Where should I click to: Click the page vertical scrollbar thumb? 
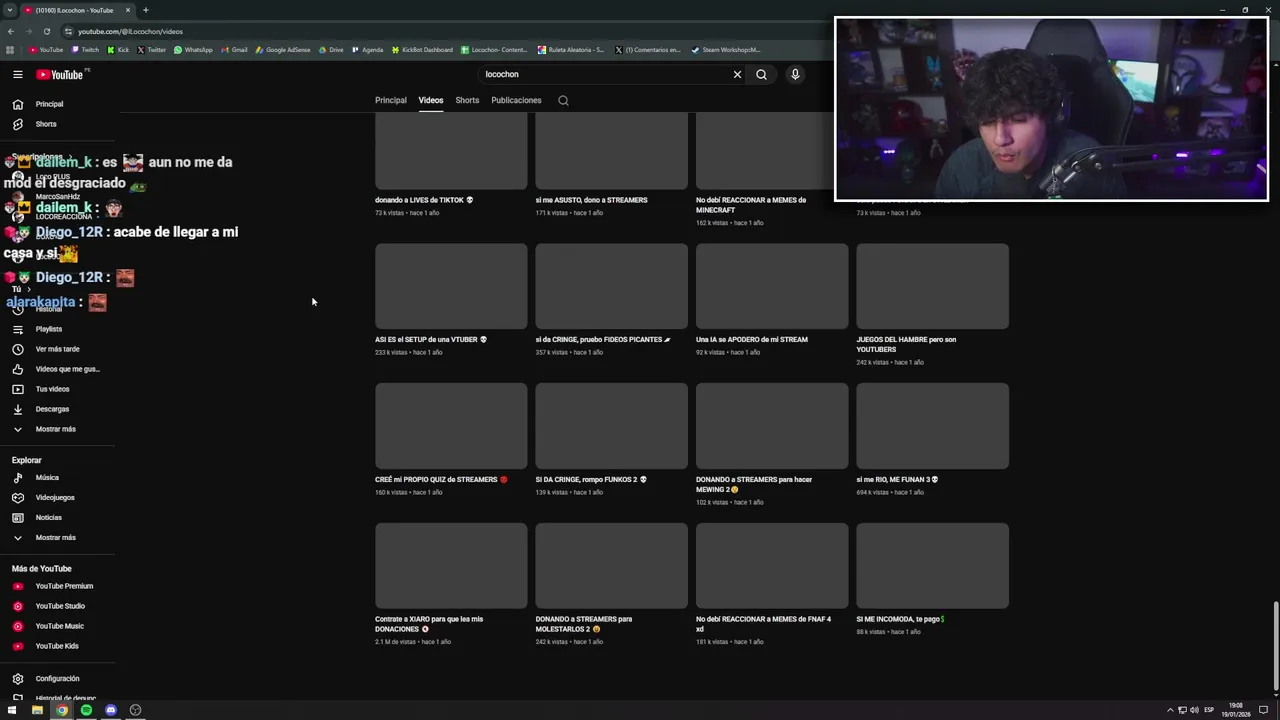point(1275,648)
